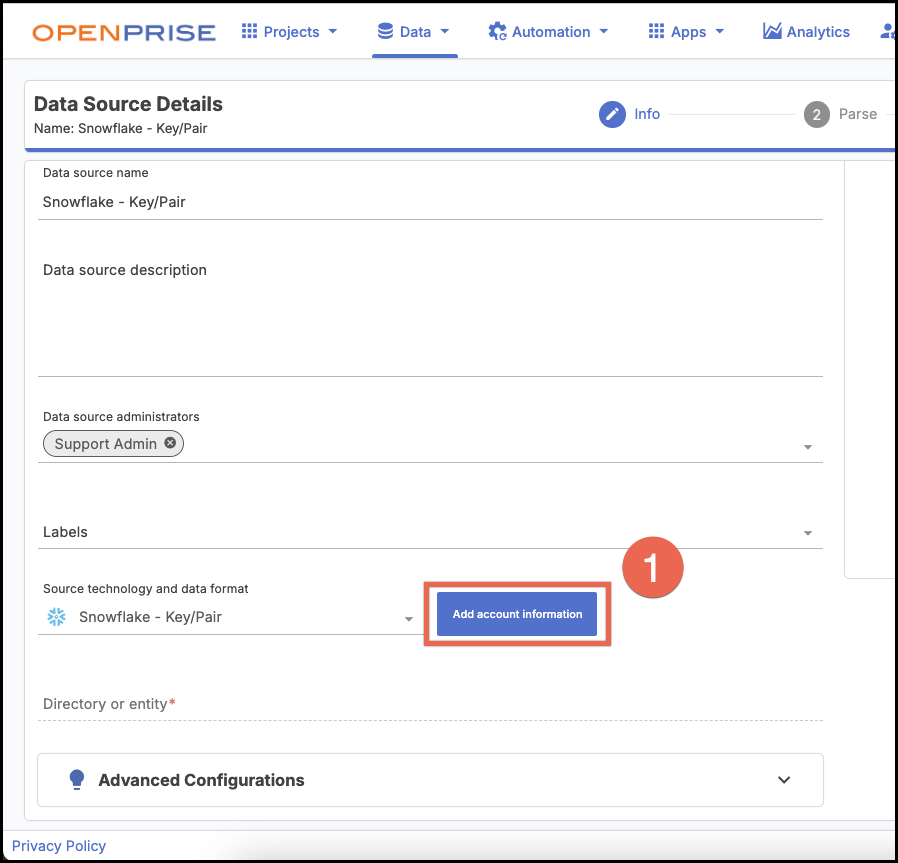Click the Advanced Configurations lightbulb icon

[77, 780]
